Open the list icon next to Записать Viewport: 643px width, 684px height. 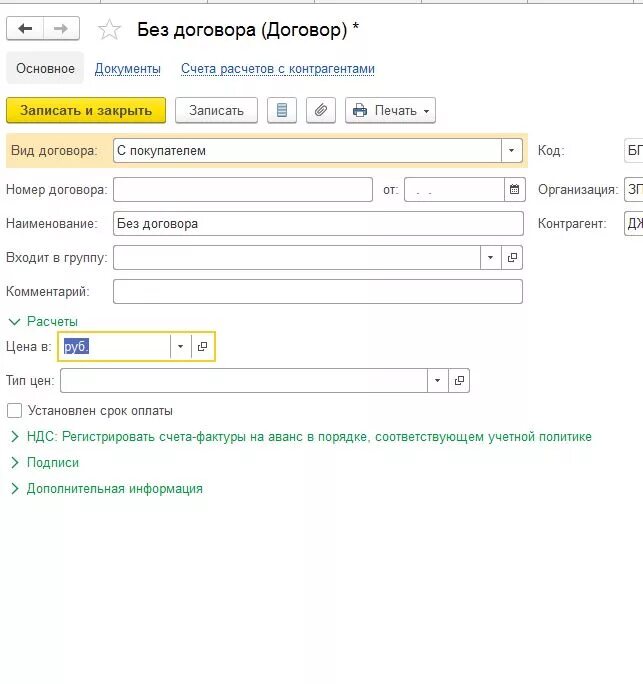pyautogui.click(x=282, y=110)
